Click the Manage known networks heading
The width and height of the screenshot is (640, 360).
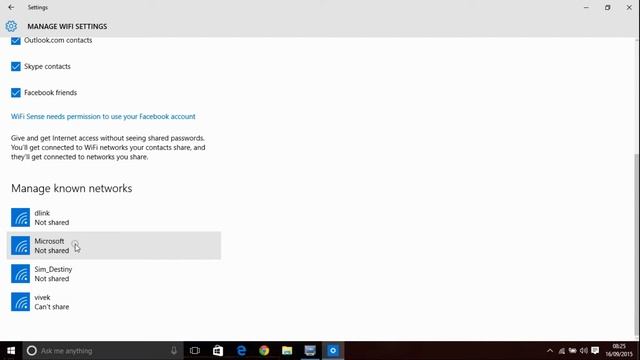click(71, 189)
